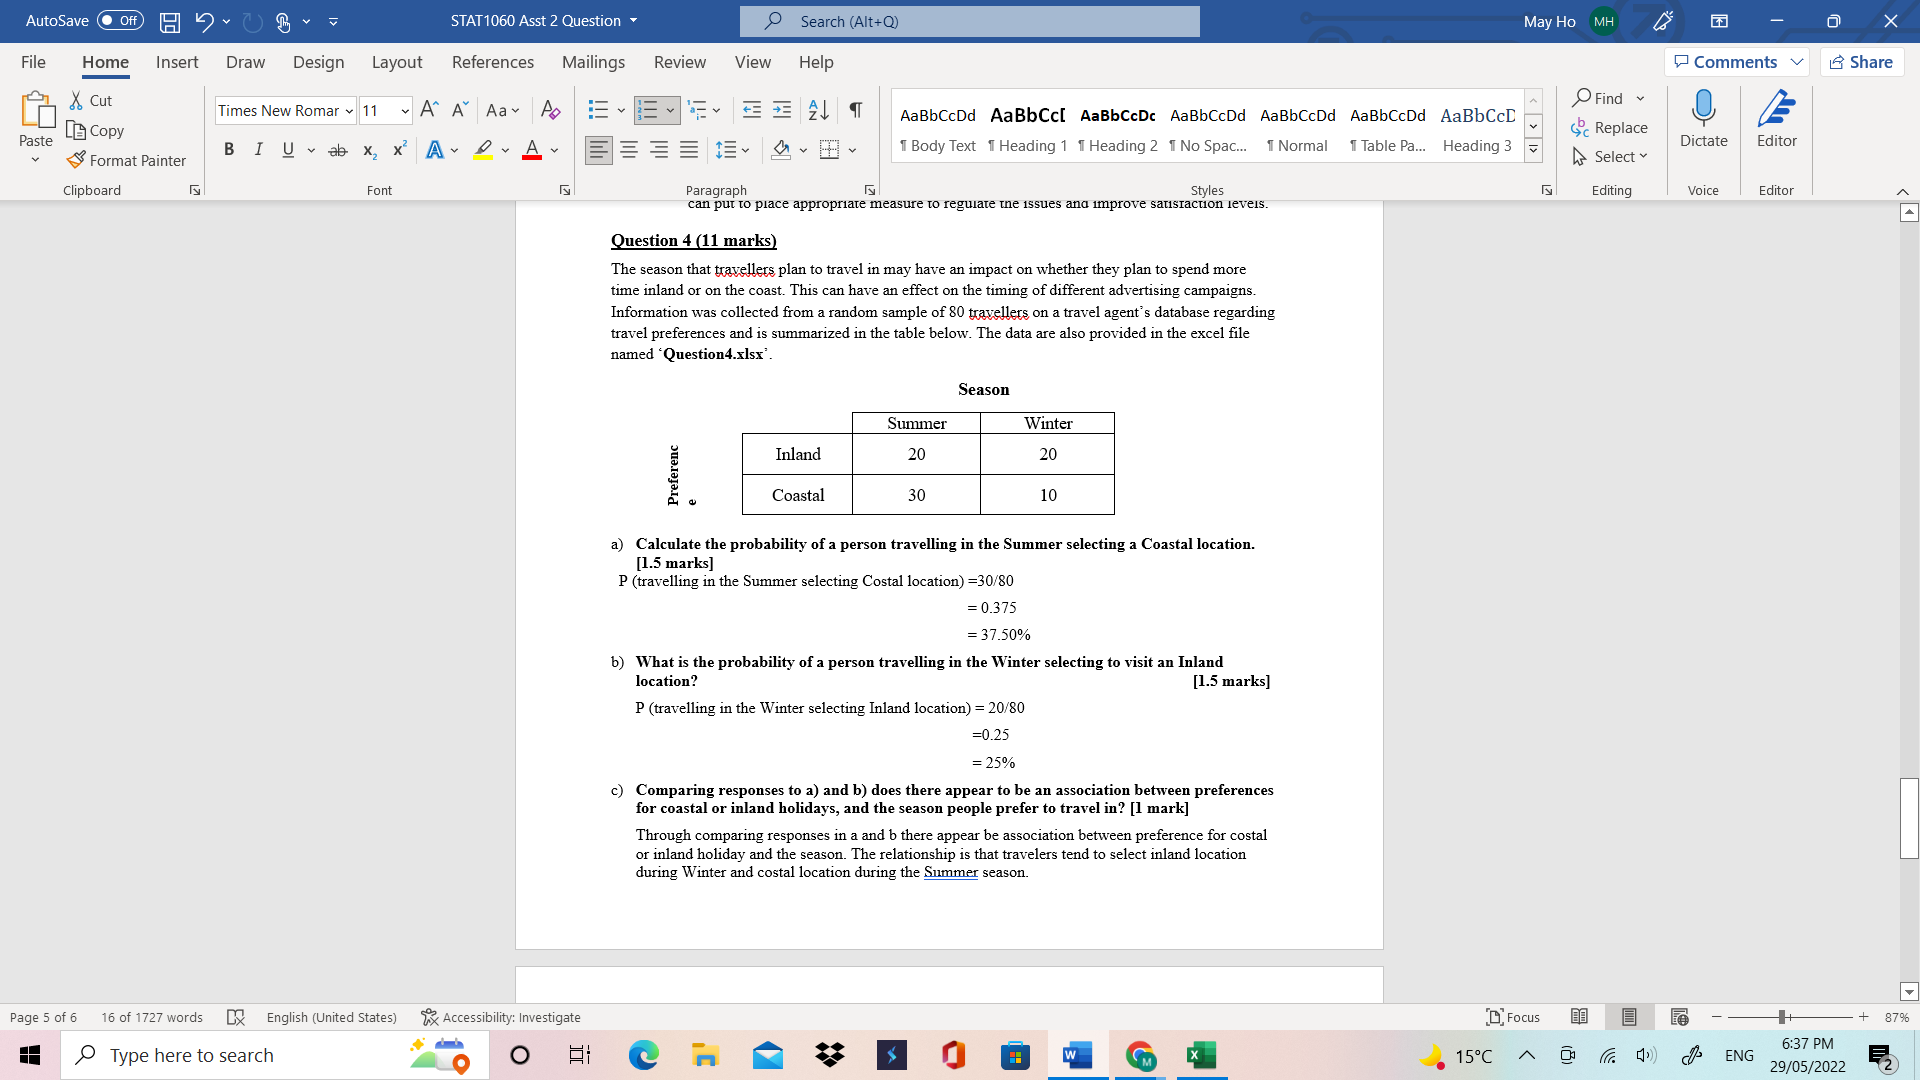Run the Accessibility Investigate check
This screenshot has height=1080, width=1920.
(500, 1017)
